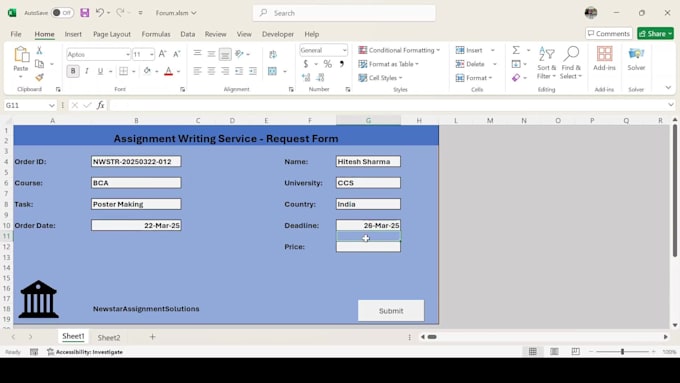
Task: Toggle Top Align vertical alignment
Action: [197, 54]
